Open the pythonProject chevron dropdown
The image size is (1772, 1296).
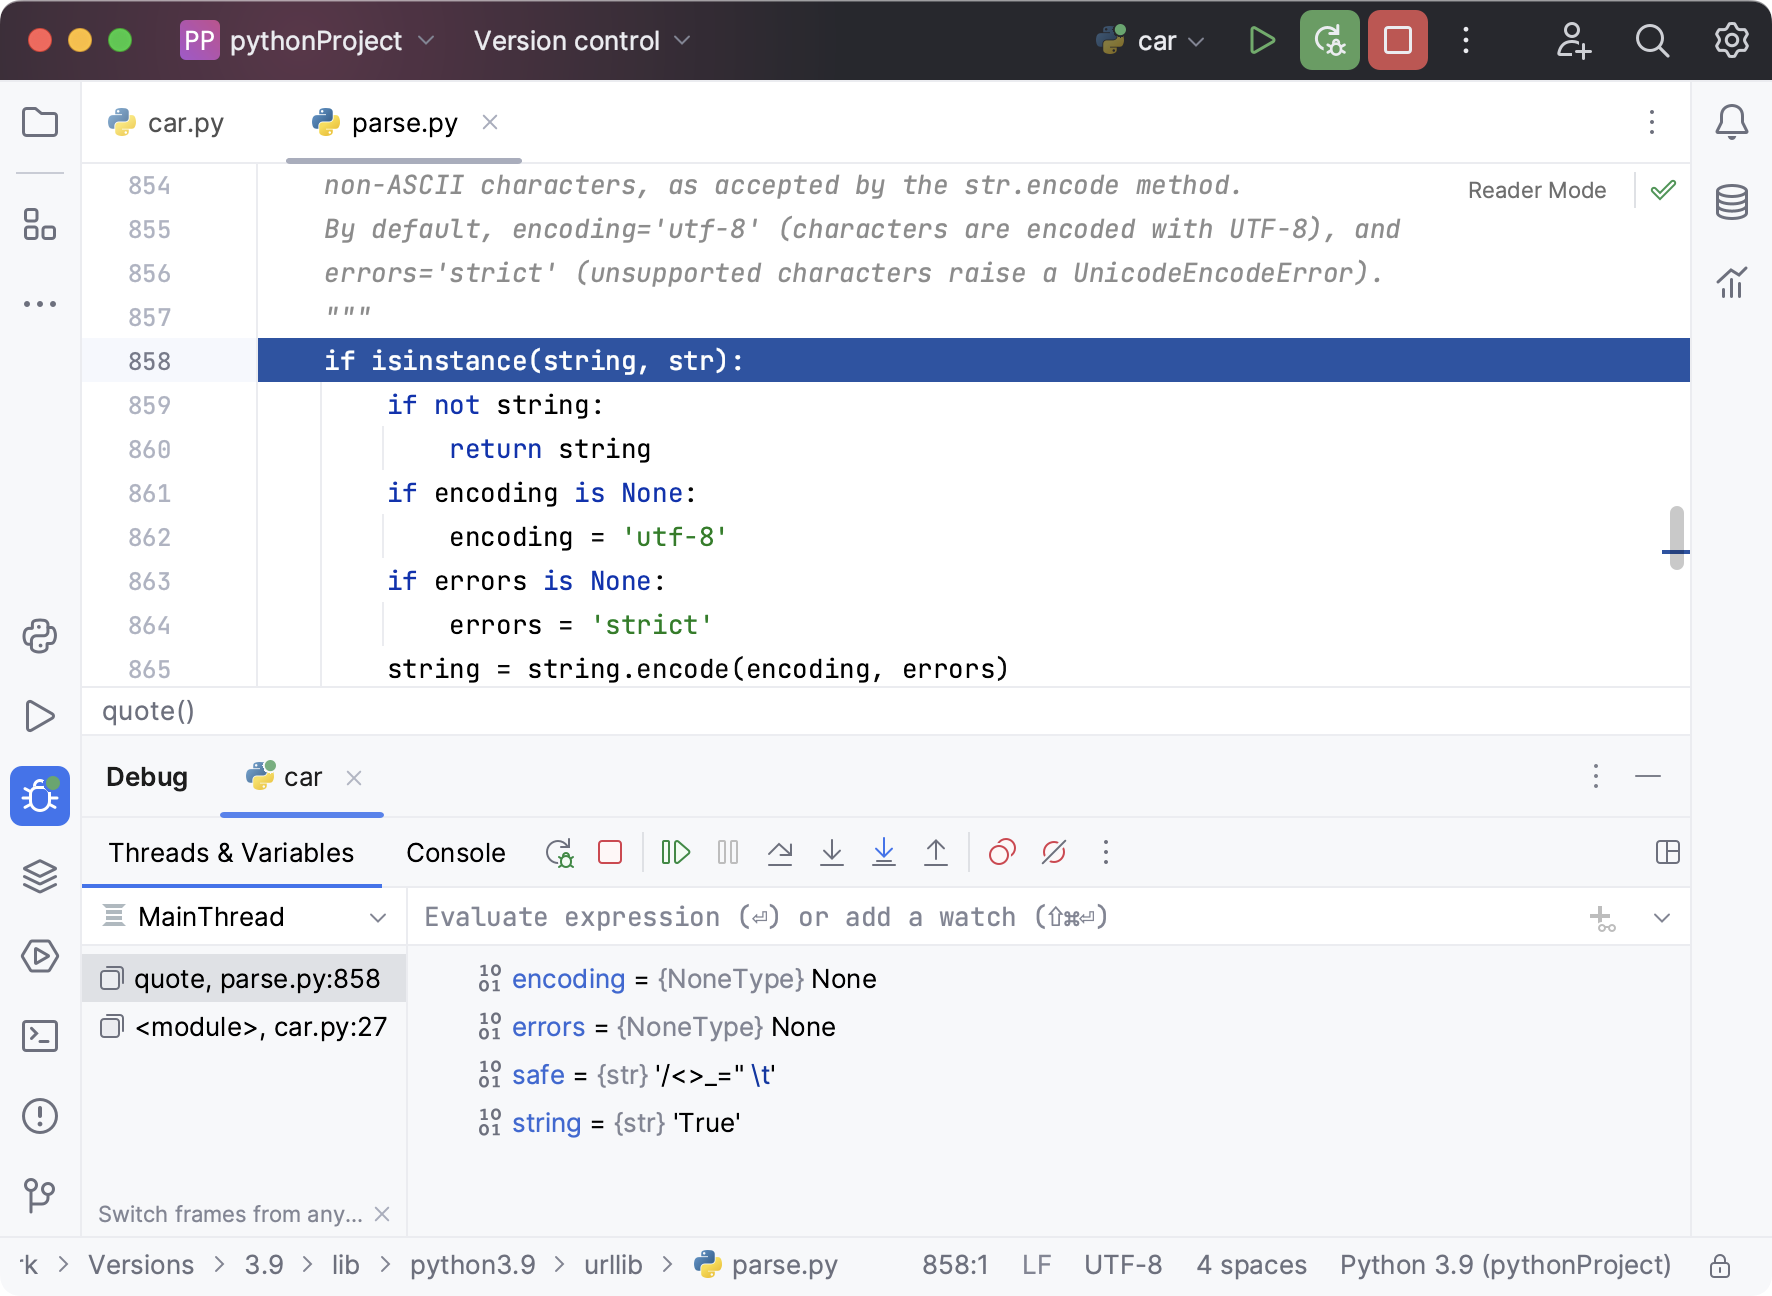click(x=428, y=41)
